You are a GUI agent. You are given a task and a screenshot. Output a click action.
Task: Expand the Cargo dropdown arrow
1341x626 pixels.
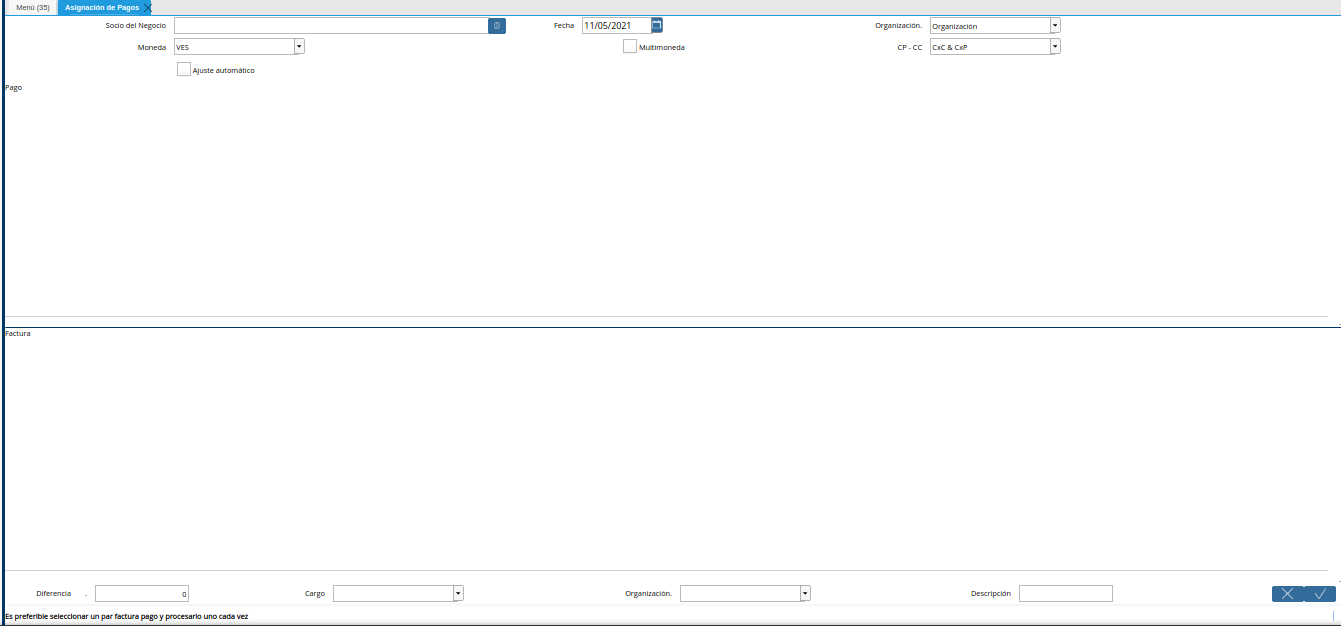pyautogui.click(x=458, y=593)
